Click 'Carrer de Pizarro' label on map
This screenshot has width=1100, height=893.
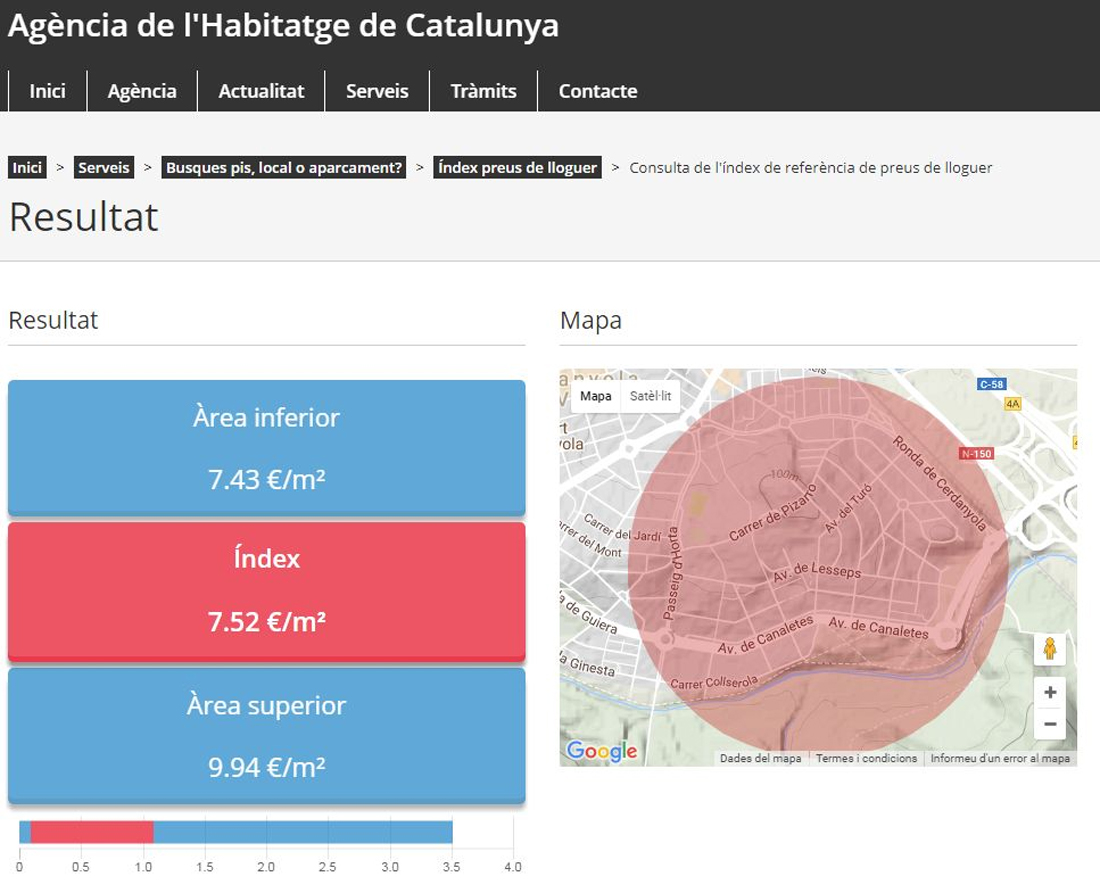click(x=772, y=513)
